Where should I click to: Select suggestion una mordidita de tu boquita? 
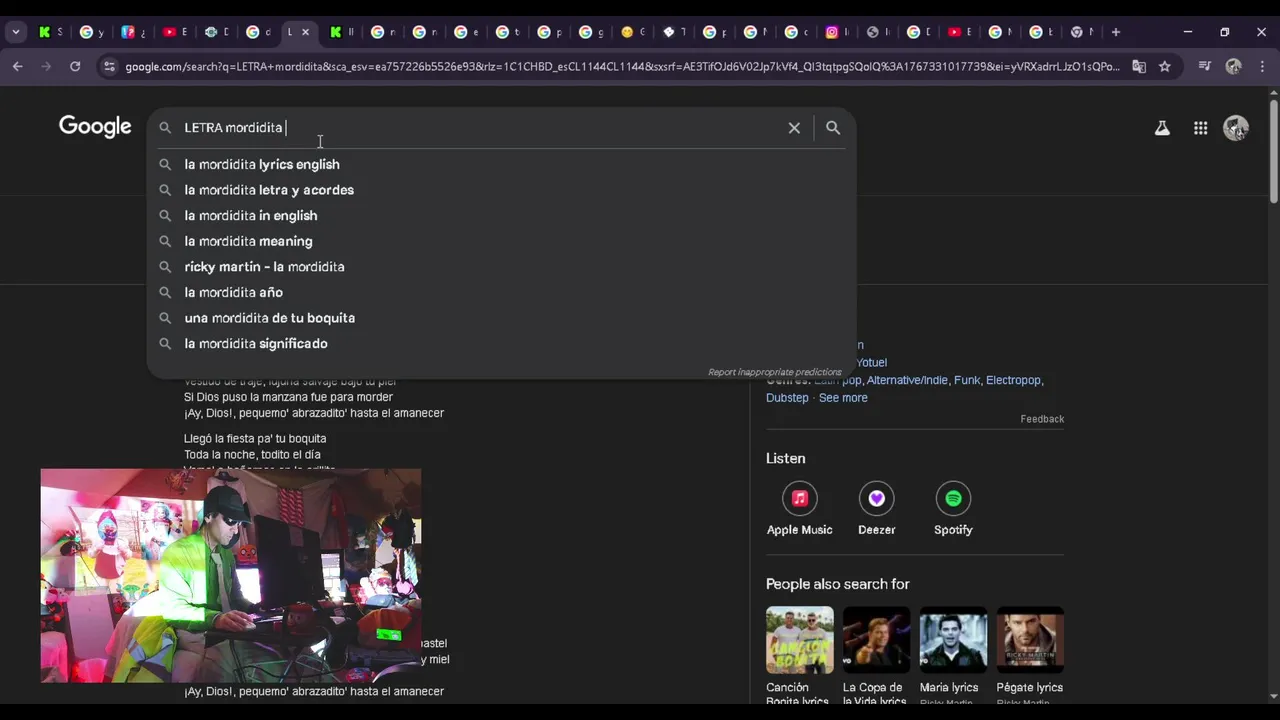[x=500, y=318]
